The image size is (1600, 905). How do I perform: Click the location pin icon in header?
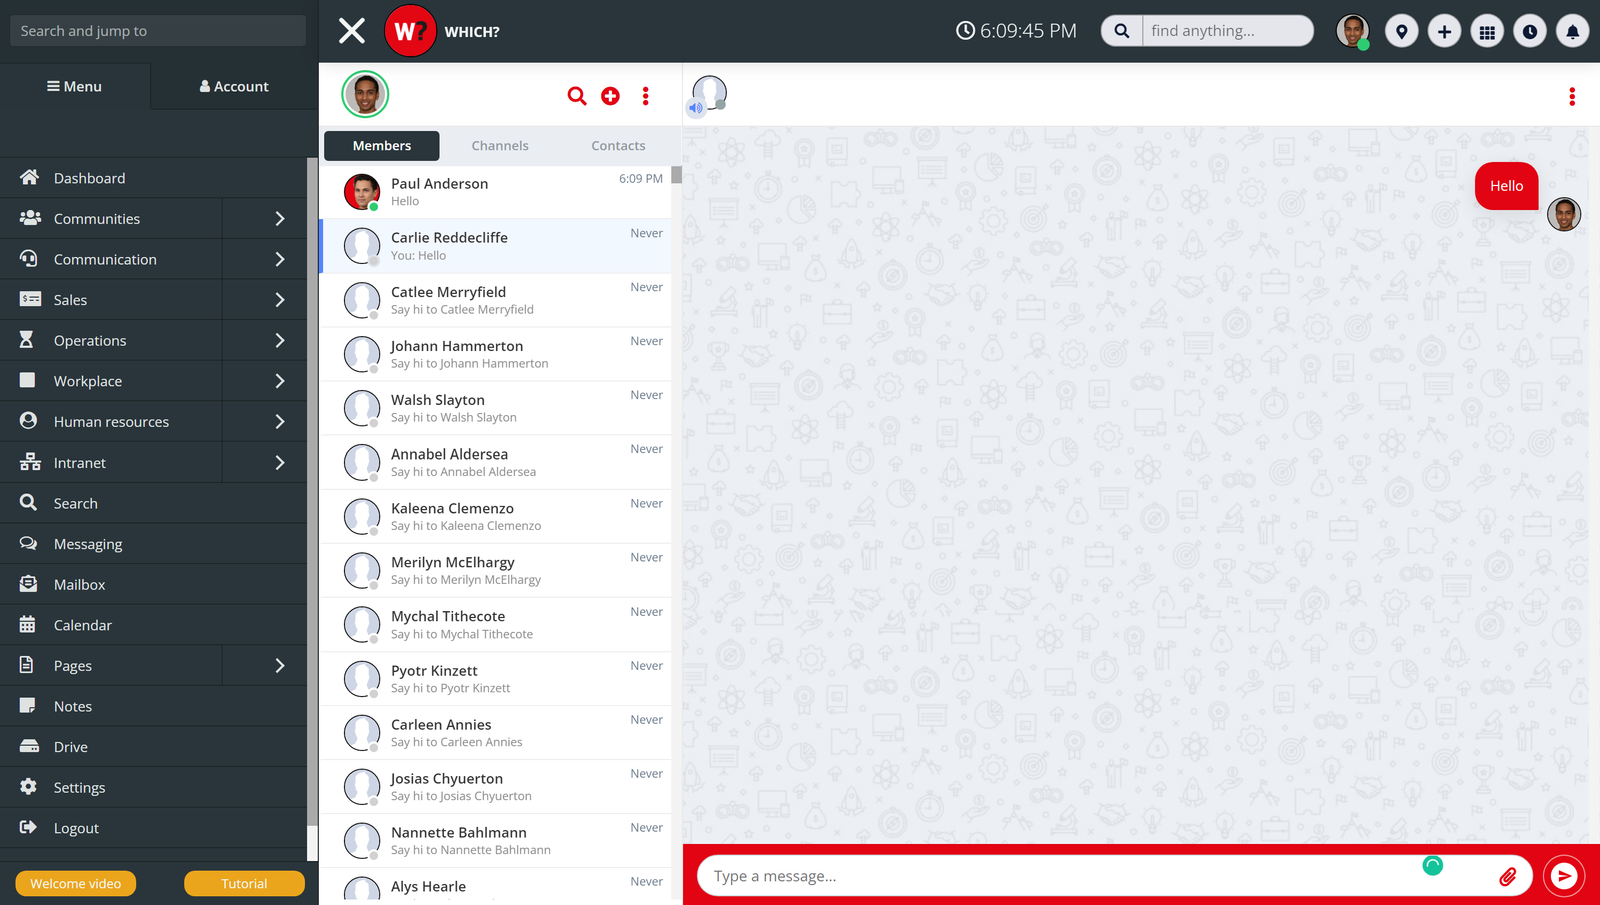click(1402, 32)
